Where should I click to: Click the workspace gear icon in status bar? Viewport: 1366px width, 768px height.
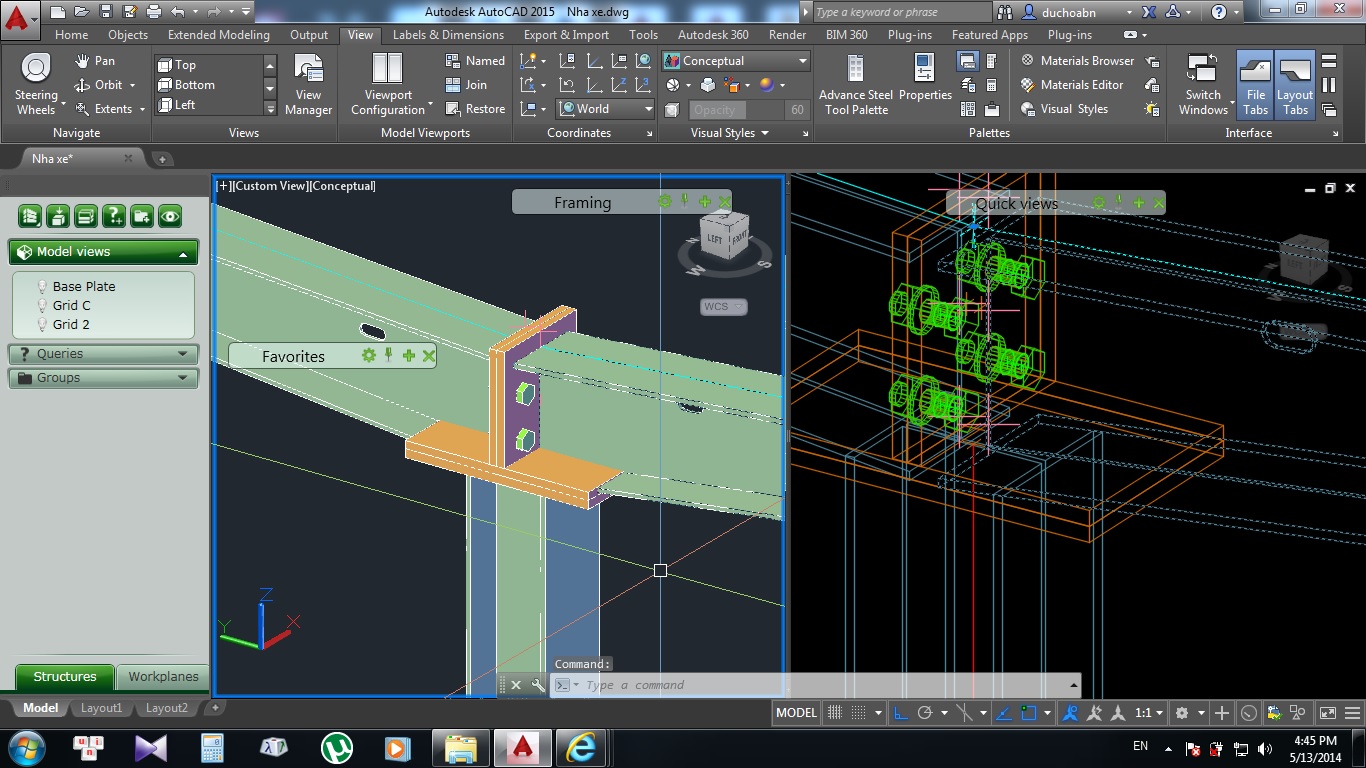pos(1182,713)
